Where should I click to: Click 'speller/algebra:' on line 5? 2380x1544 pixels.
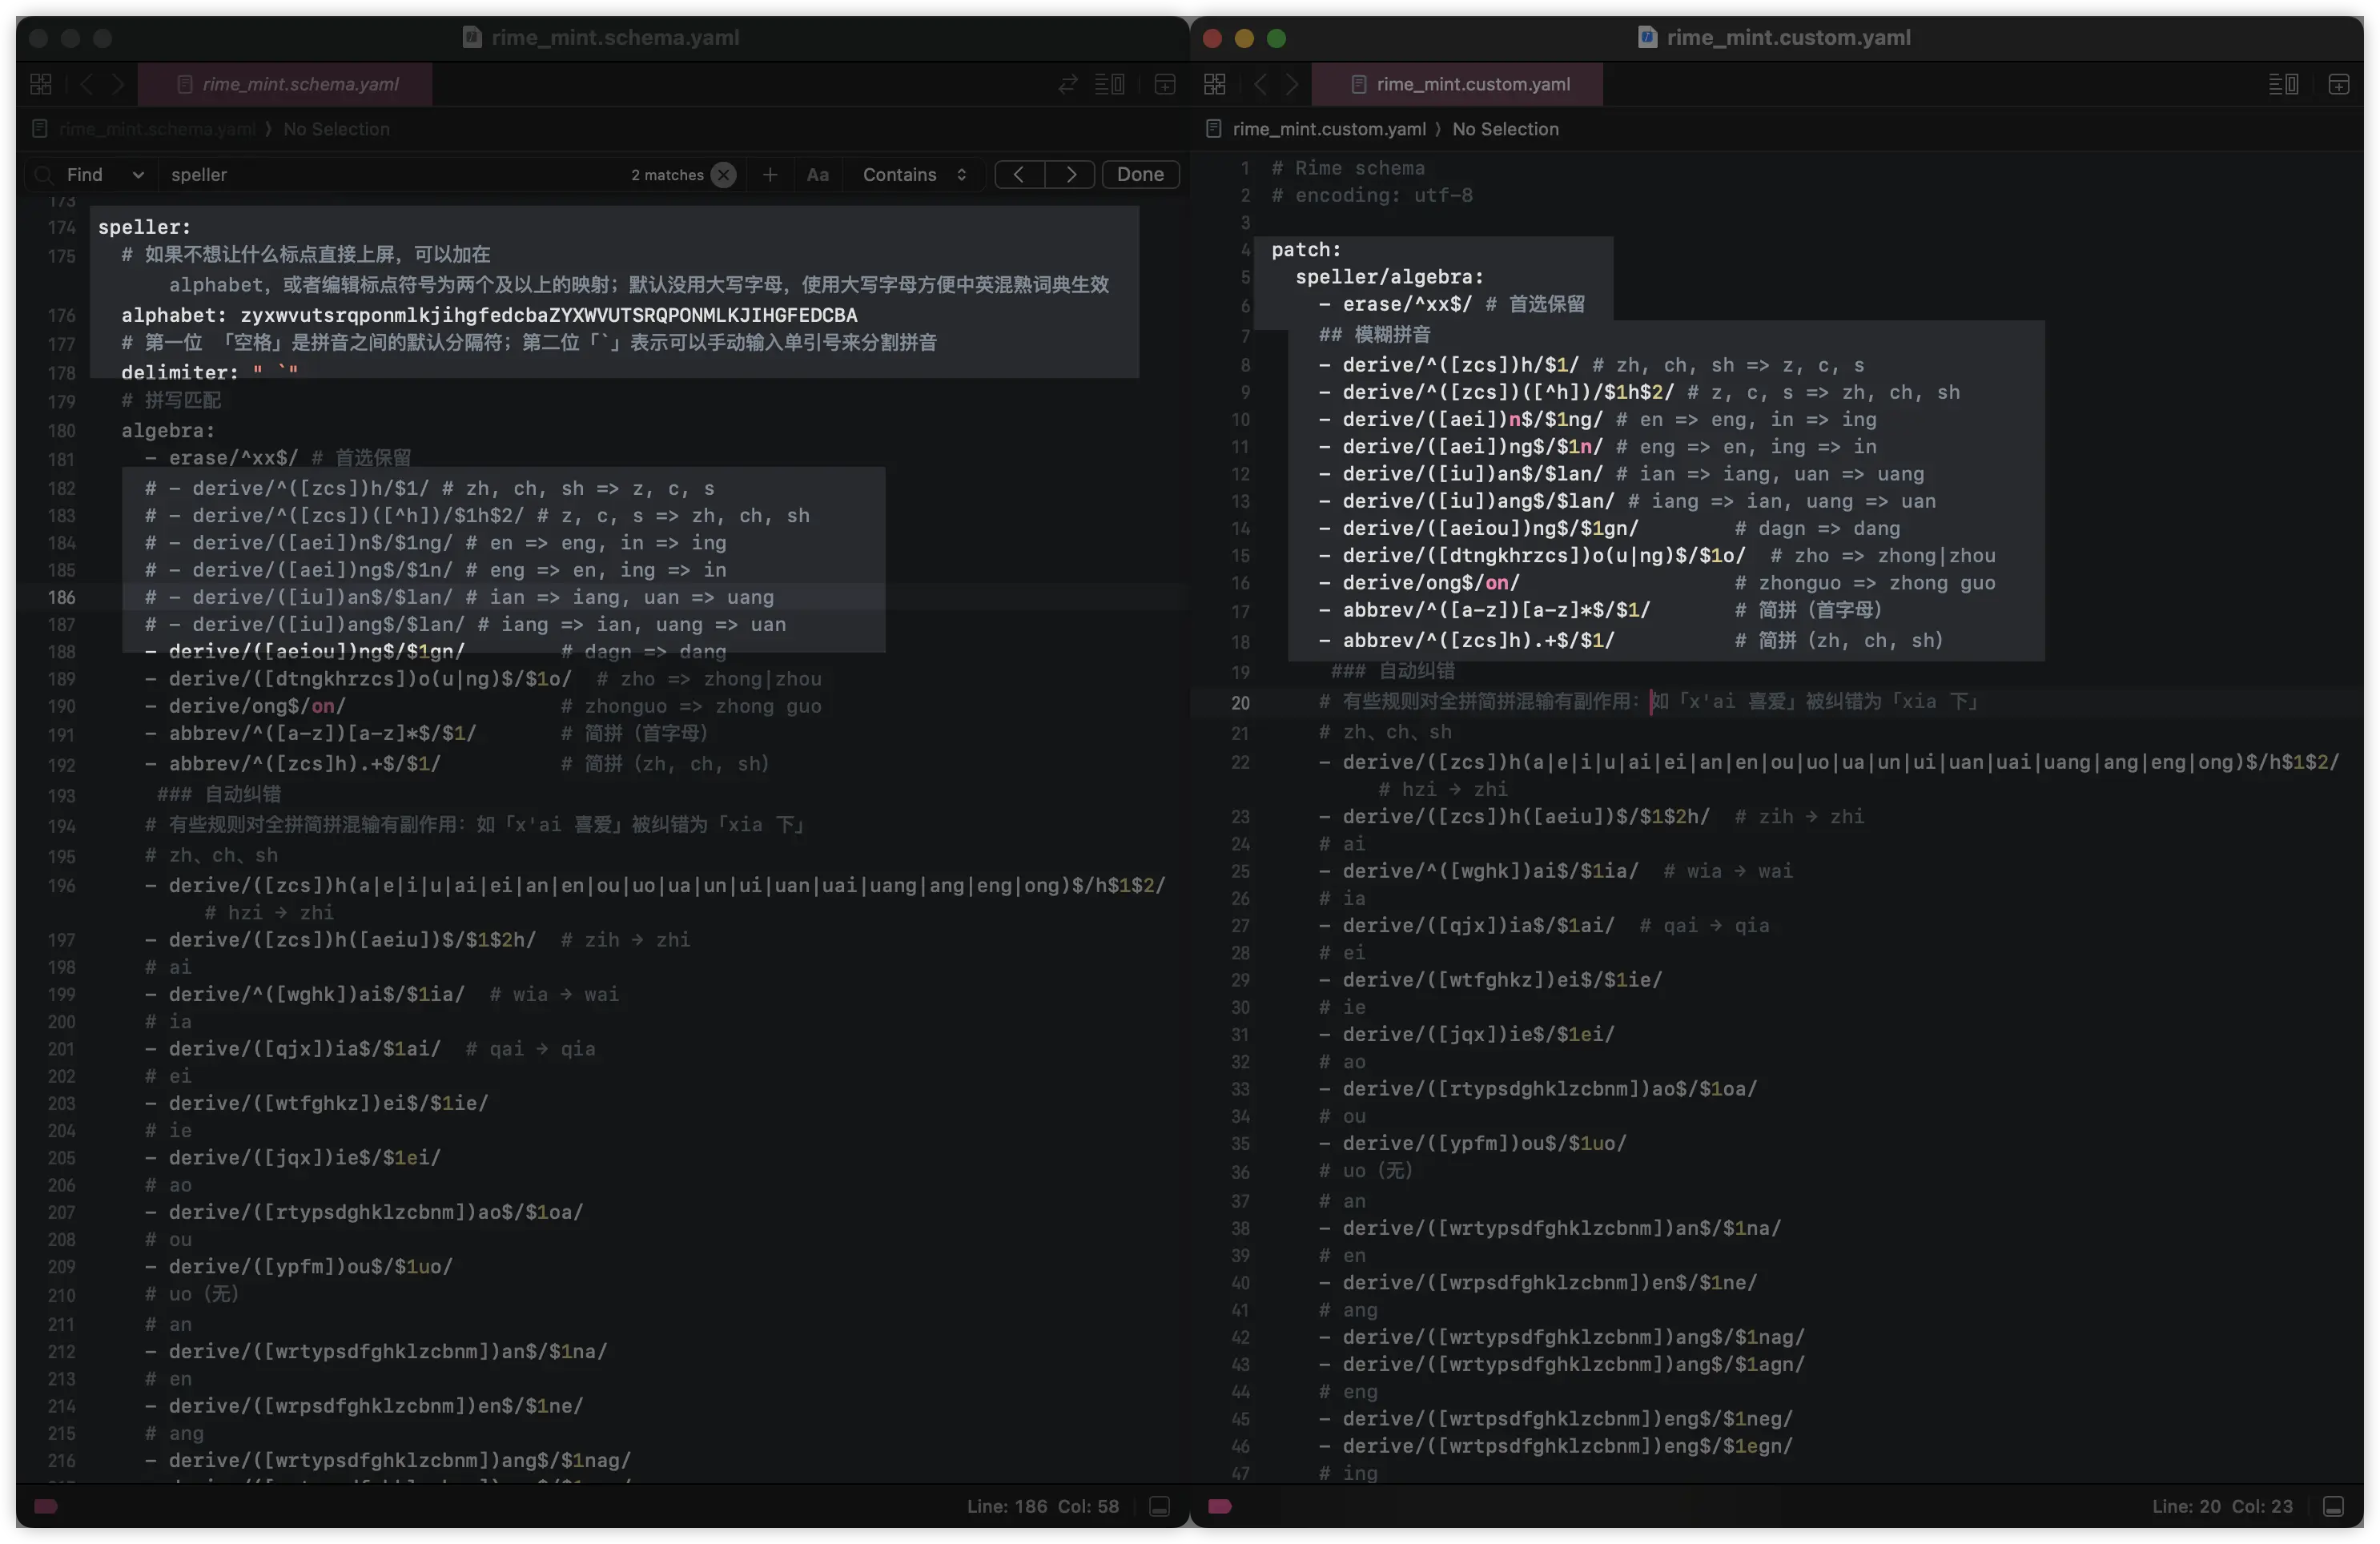(1389, 277)
